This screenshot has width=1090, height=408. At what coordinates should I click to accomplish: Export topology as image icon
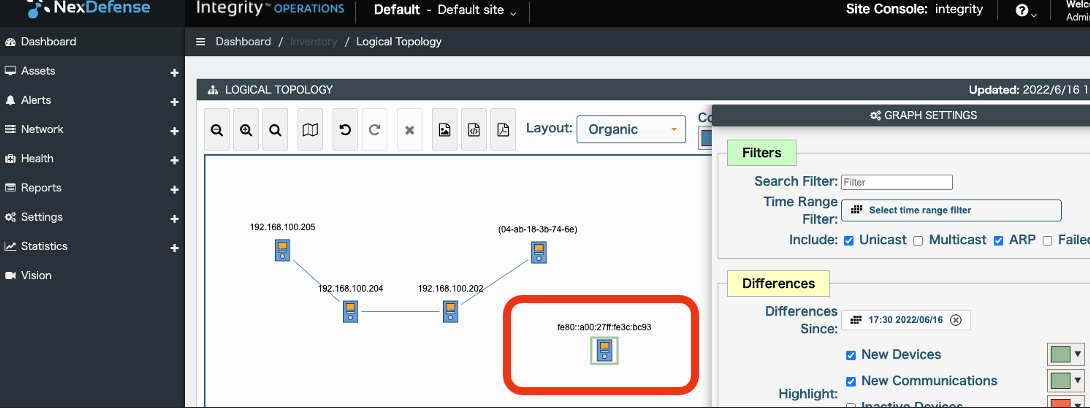pos(445,130)
